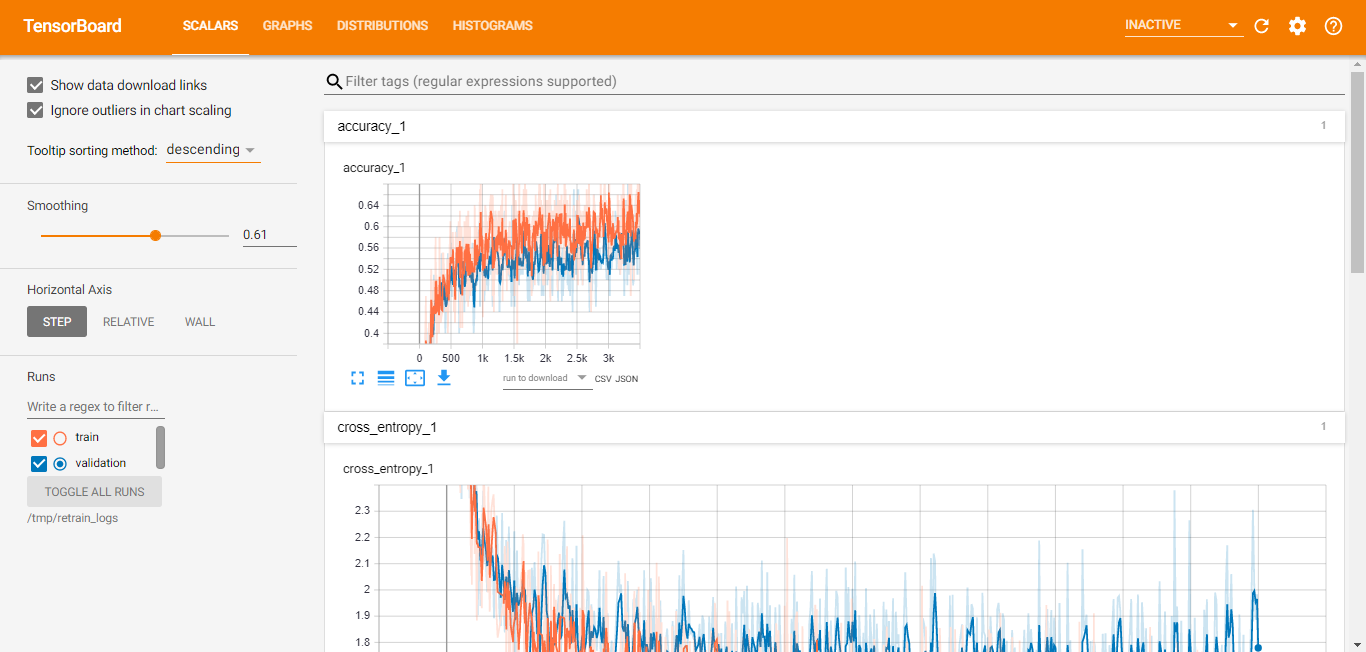Select WALL horizontal axis
The image size is (1366, 652).
200,322
